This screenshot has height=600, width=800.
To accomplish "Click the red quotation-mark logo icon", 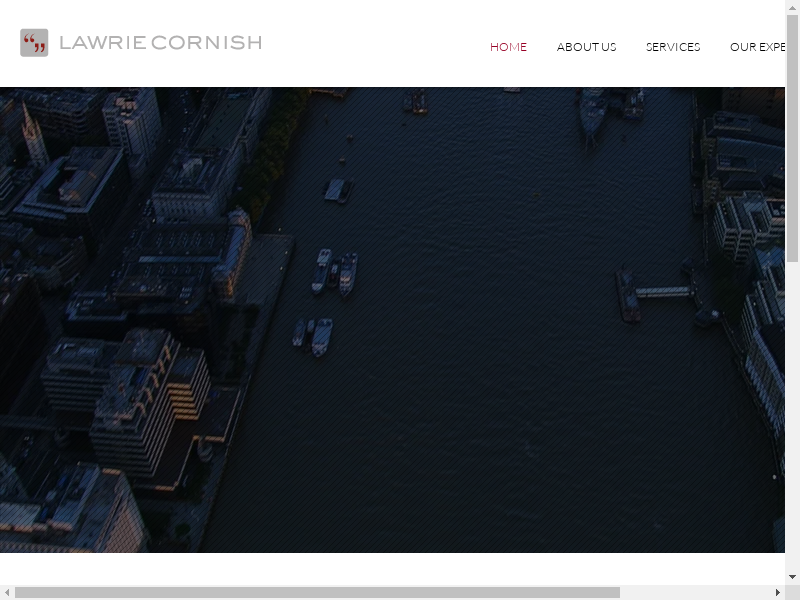I will (x=34, y=43).
